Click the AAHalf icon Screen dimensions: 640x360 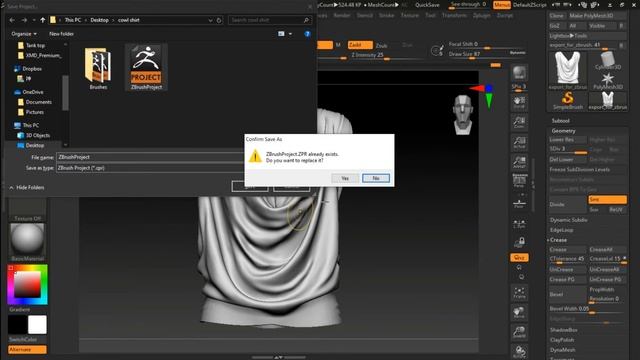pyautogui.click(x=519, y=162)
